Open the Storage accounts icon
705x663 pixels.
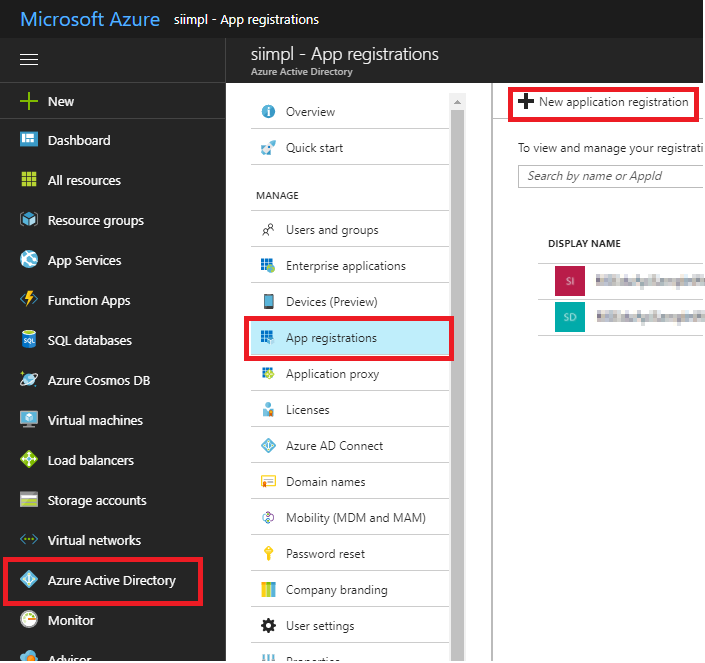(29, 499)
